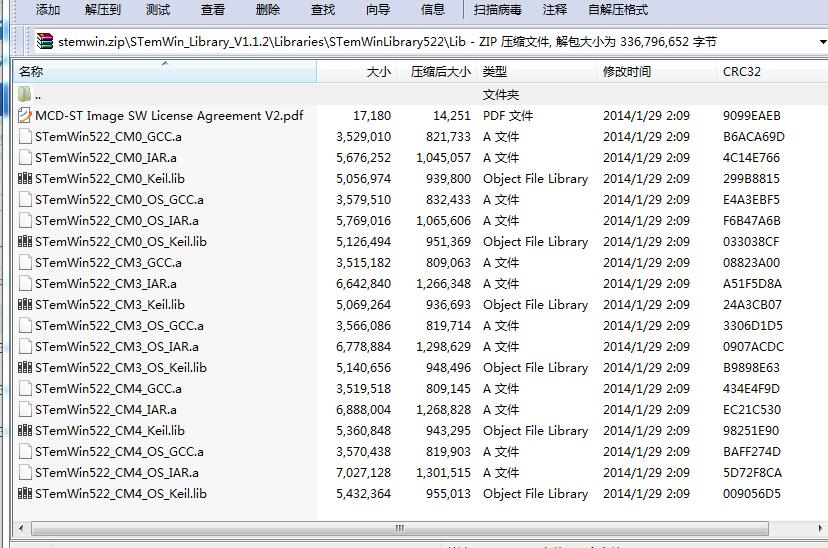
Task: Click the parent folder icon beside ..
Action: pyautogui.click(x=25, y=95)
